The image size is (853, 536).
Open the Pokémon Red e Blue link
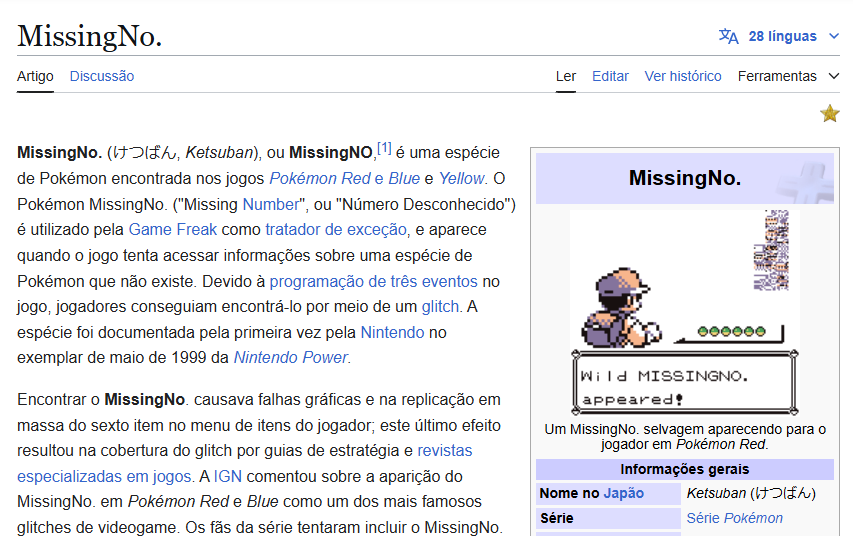(x=345, y=178)
